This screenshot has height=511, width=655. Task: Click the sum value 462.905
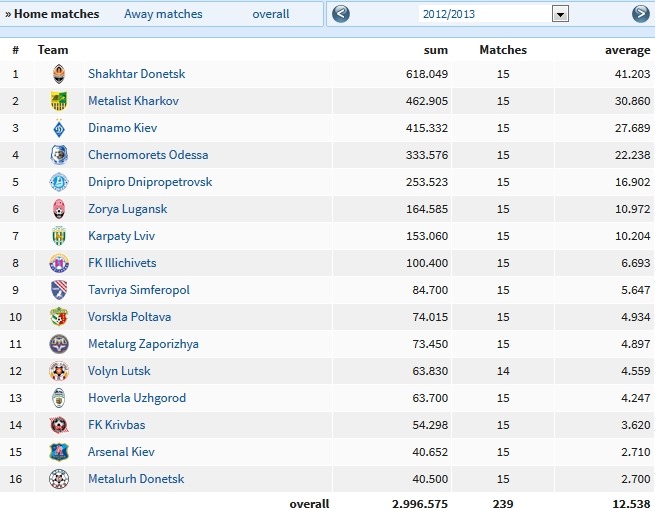(427, 101)
